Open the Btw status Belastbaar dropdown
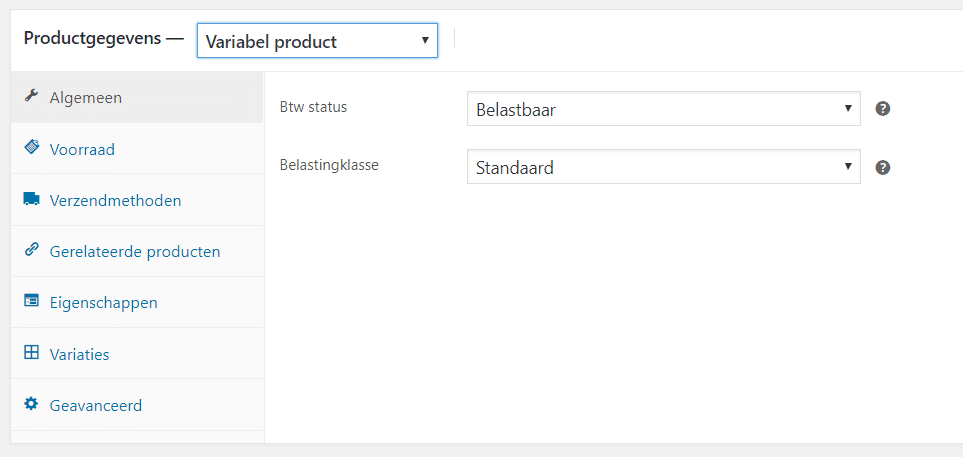 663,109
